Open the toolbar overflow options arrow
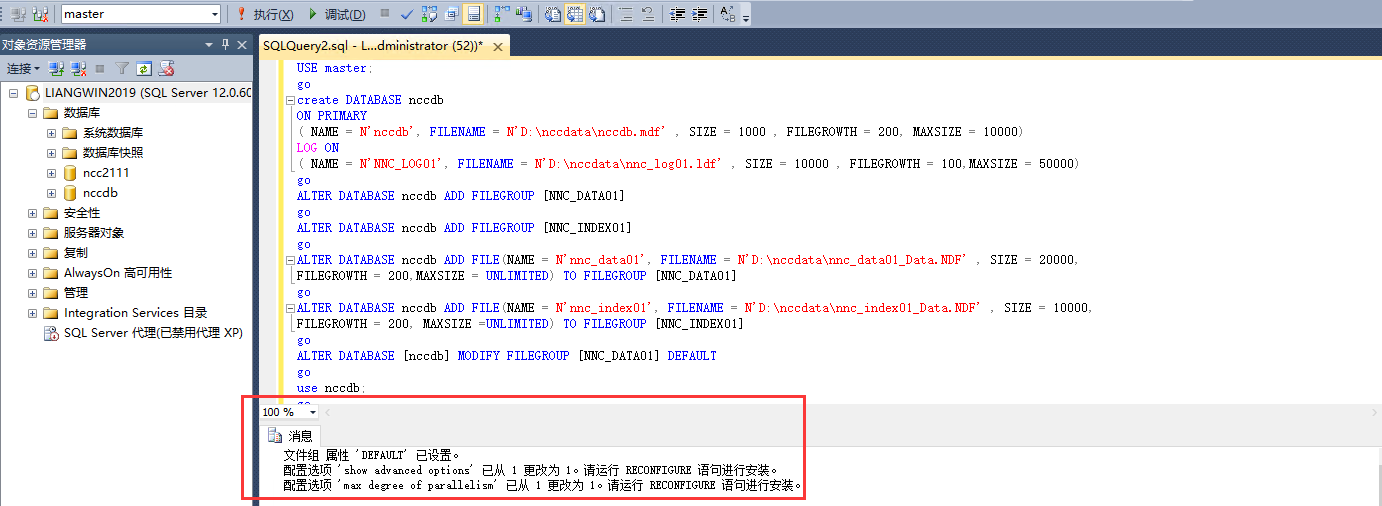 745,17
